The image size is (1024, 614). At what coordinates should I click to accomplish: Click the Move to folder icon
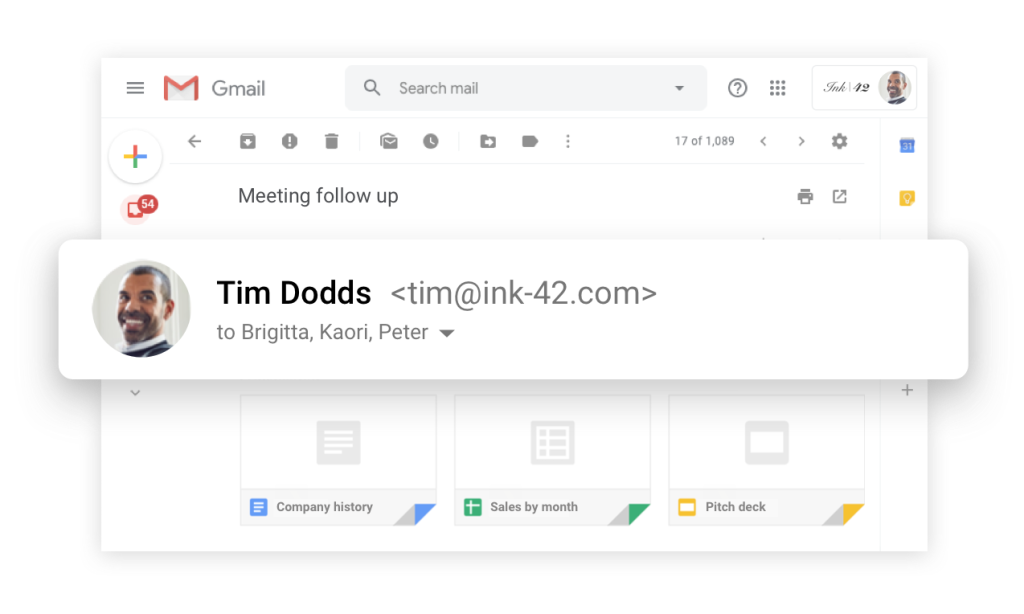[x=488, y=141]
